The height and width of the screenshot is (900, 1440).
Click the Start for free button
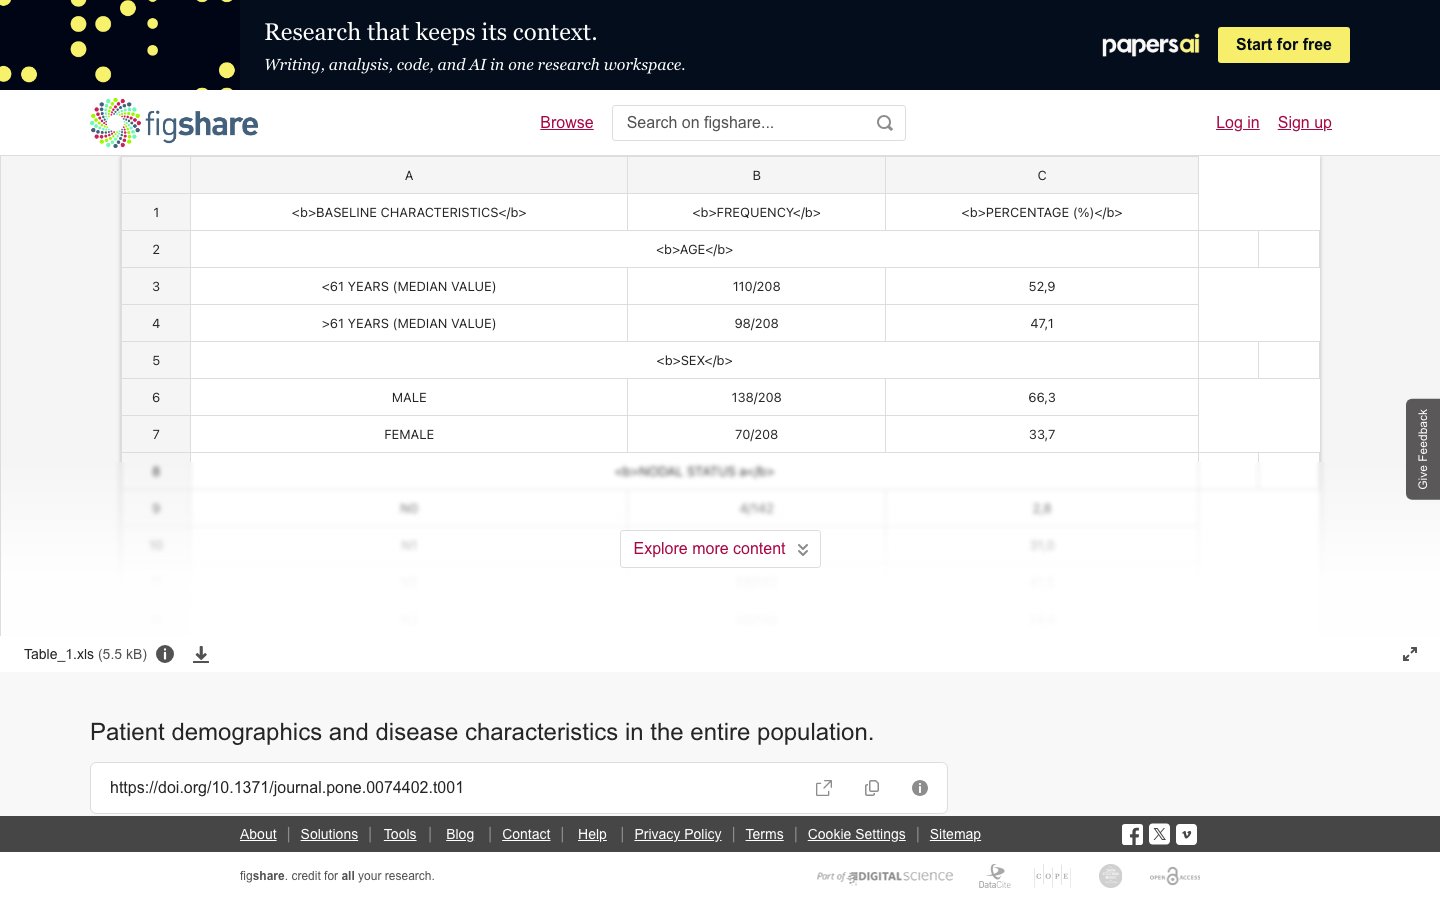1284,45
